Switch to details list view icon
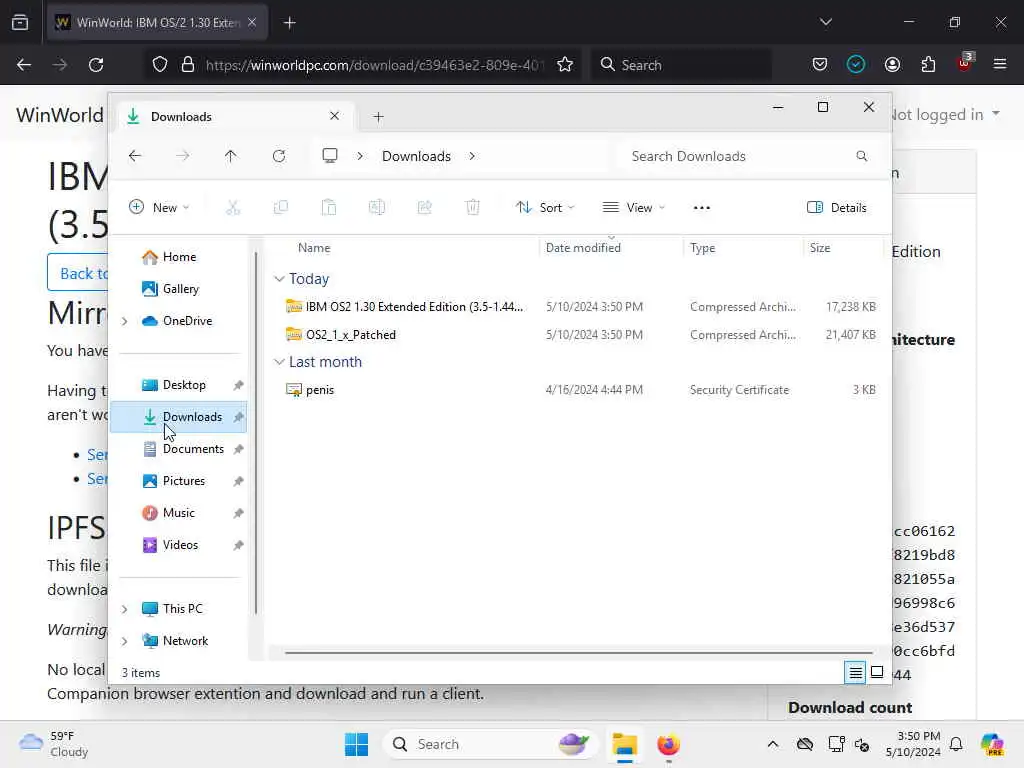The width and height of the screenshot is (1024, 768). tap(855, 672)
